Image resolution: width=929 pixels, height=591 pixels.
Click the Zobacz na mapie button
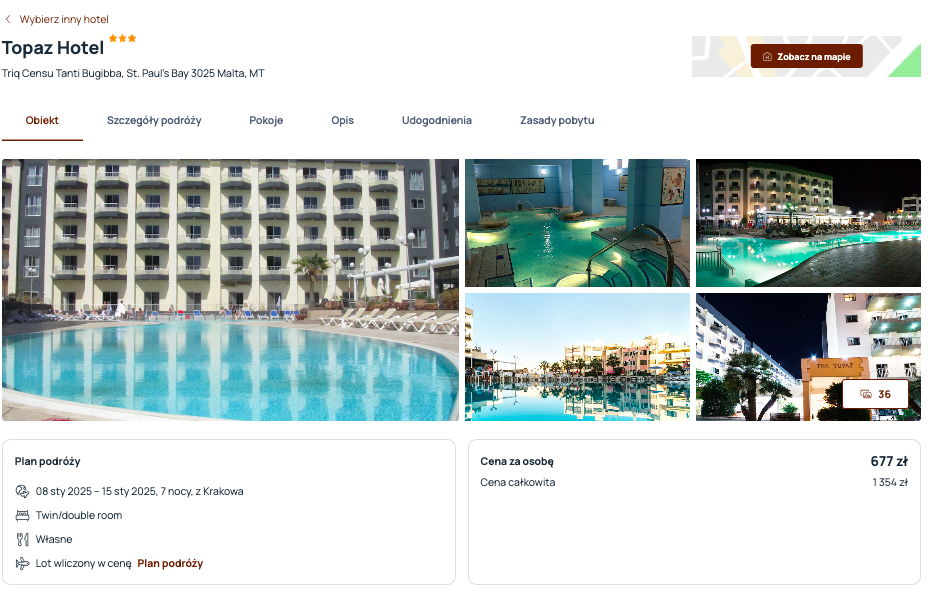[x=806, y=56]
